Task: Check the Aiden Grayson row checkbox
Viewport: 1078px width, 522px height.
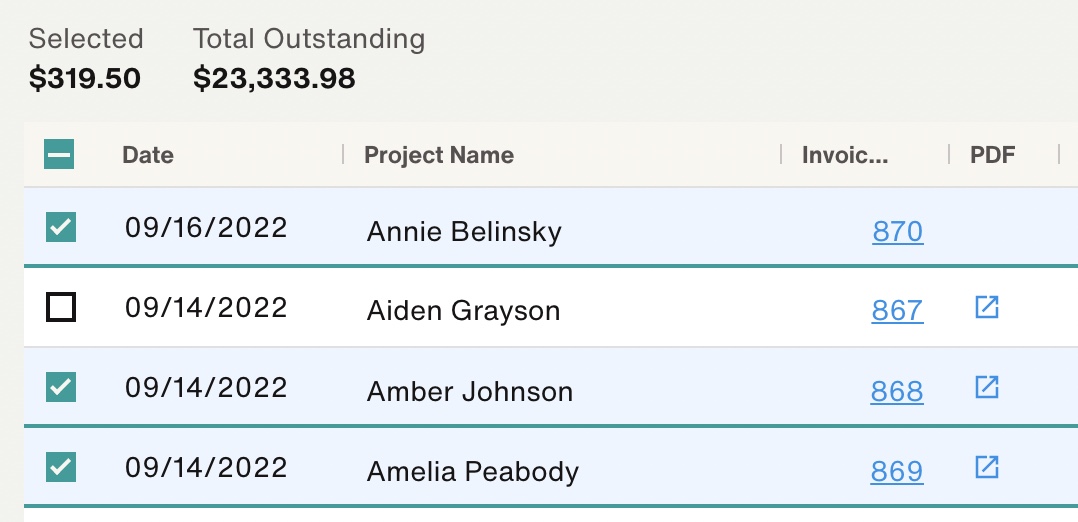Action: point(61,307)
